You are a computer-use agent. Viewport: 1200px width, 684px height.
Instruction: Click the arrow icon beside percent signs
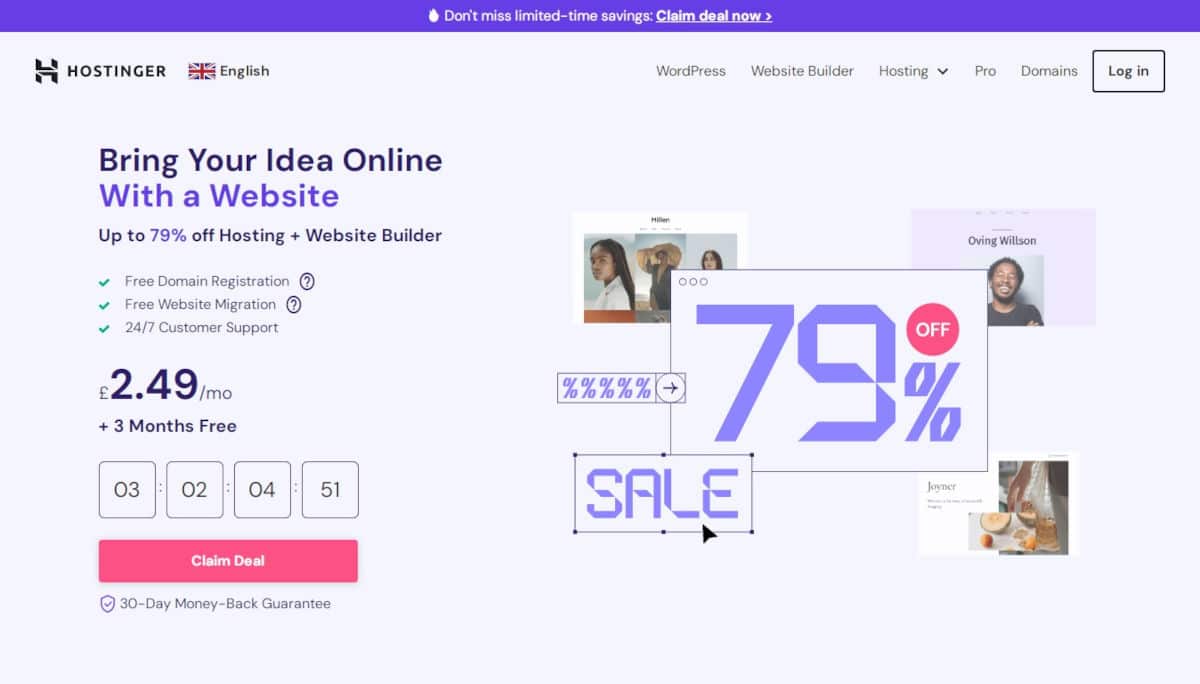(671, 388)
